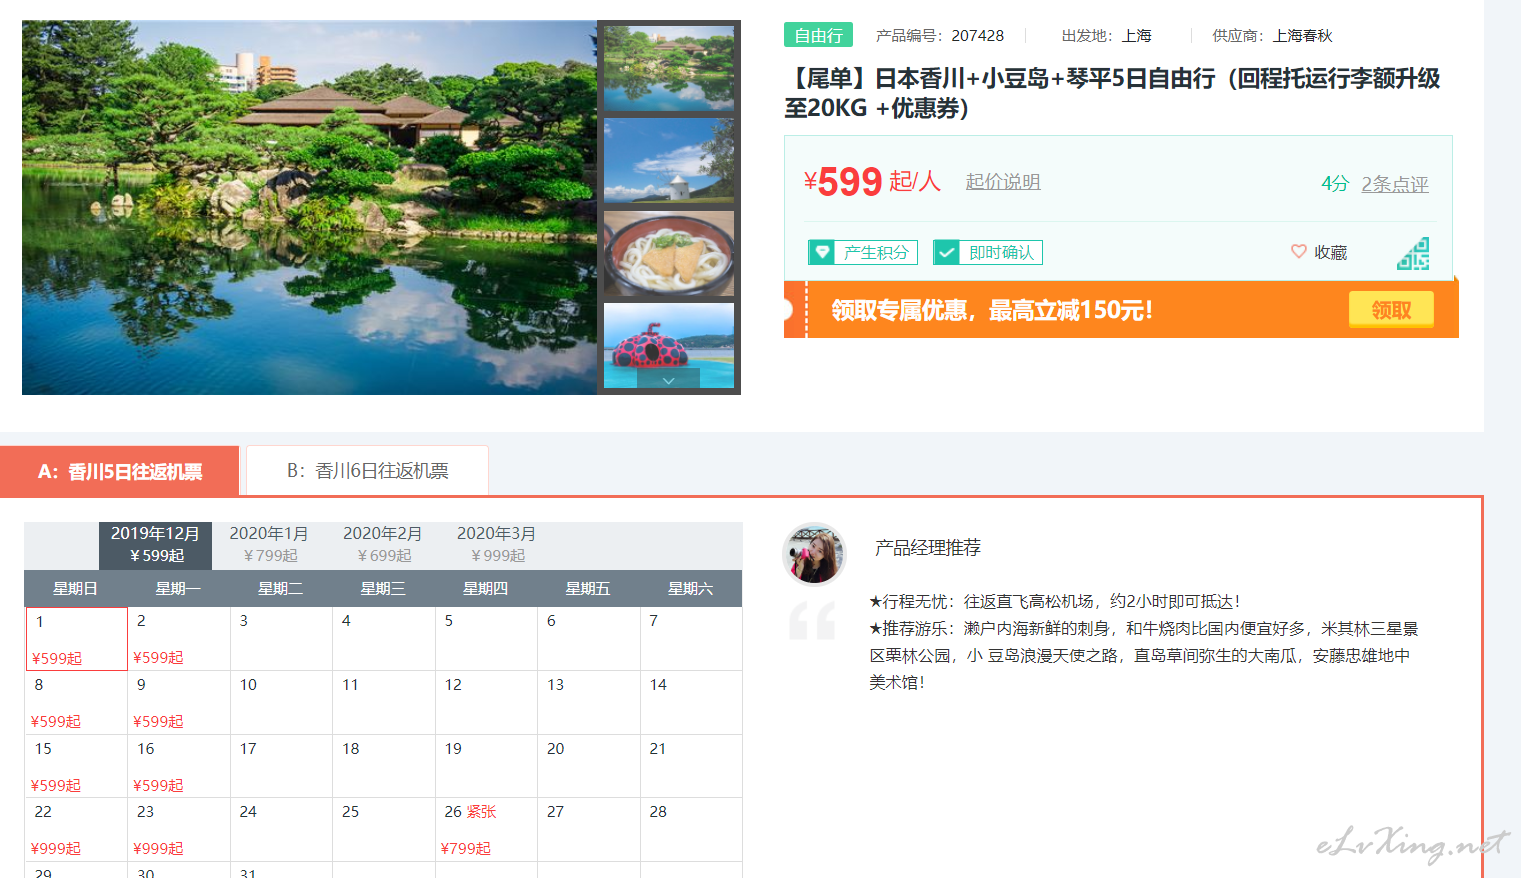This screenshot has height=878, width=1521.
Task: Click the 供应商 上海春秋 text
Action: [1272, 36]
